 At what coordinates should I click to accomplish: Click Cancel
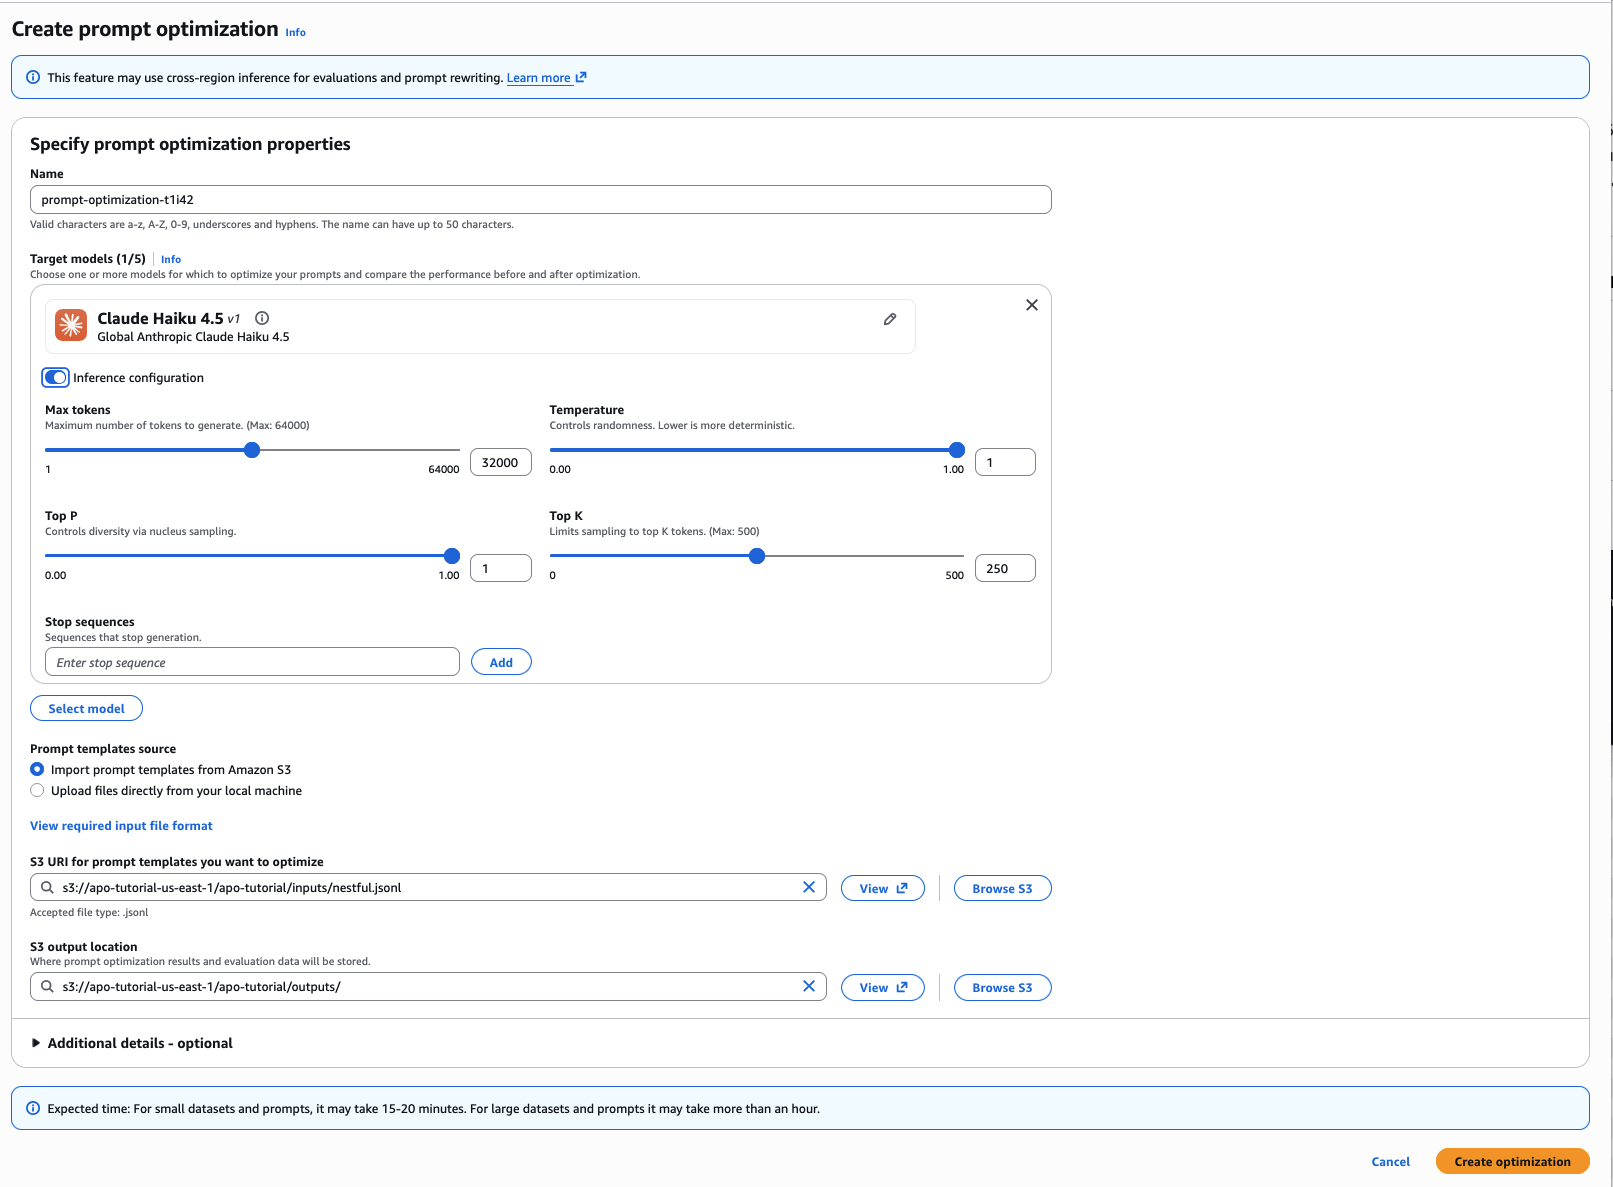pyautogui.click(x=1391, y=1161)
